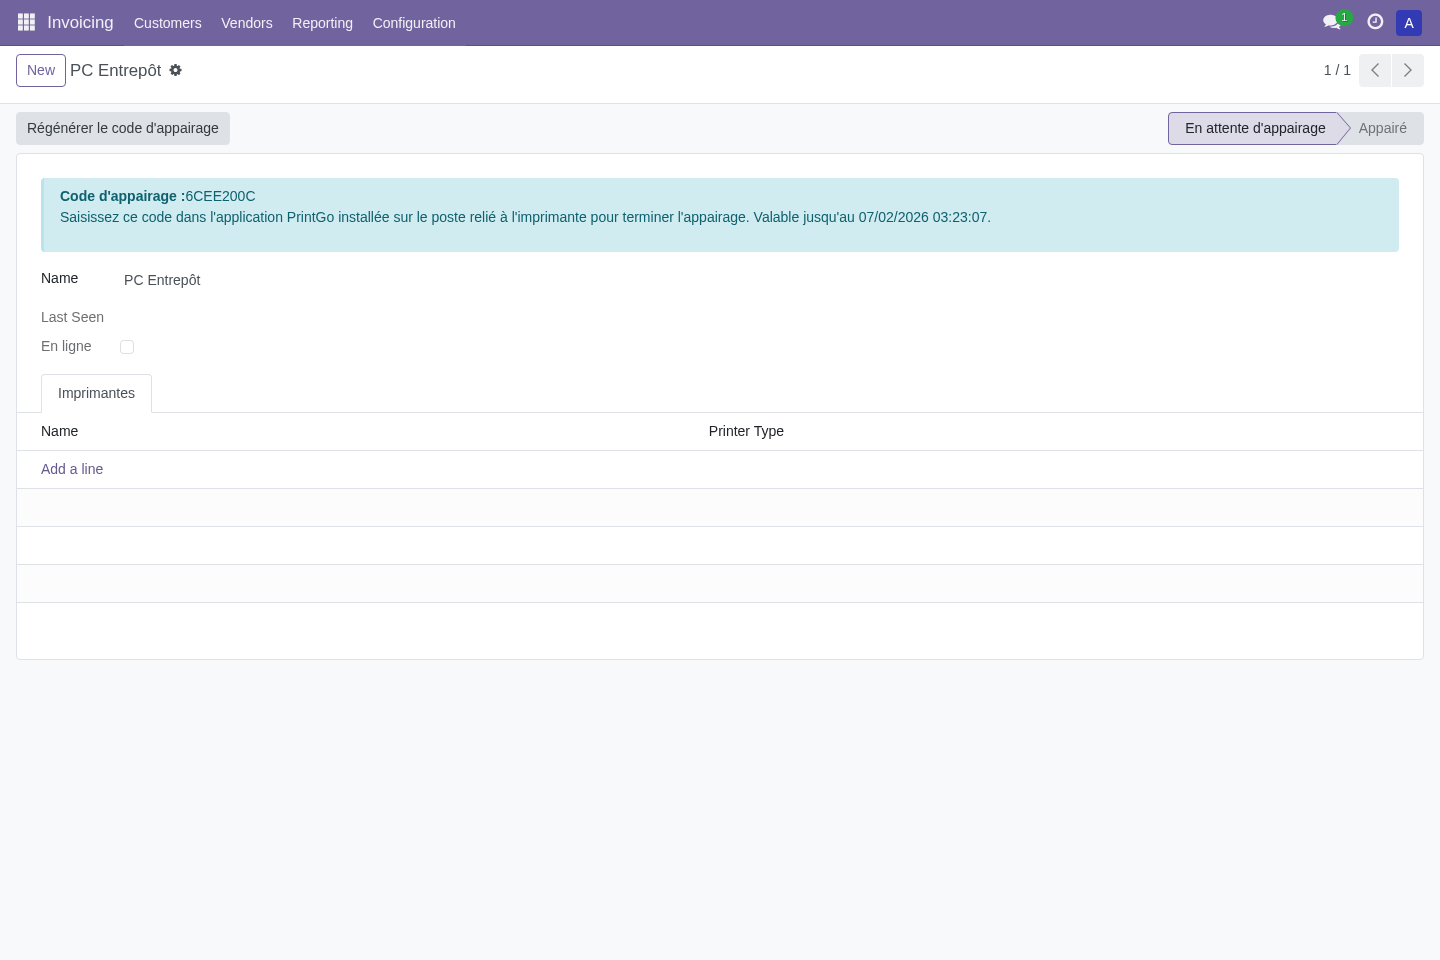Click the Add a line link
This screenshot has width=1440, height=960.
pyautogui.click(x=72, y=469)
